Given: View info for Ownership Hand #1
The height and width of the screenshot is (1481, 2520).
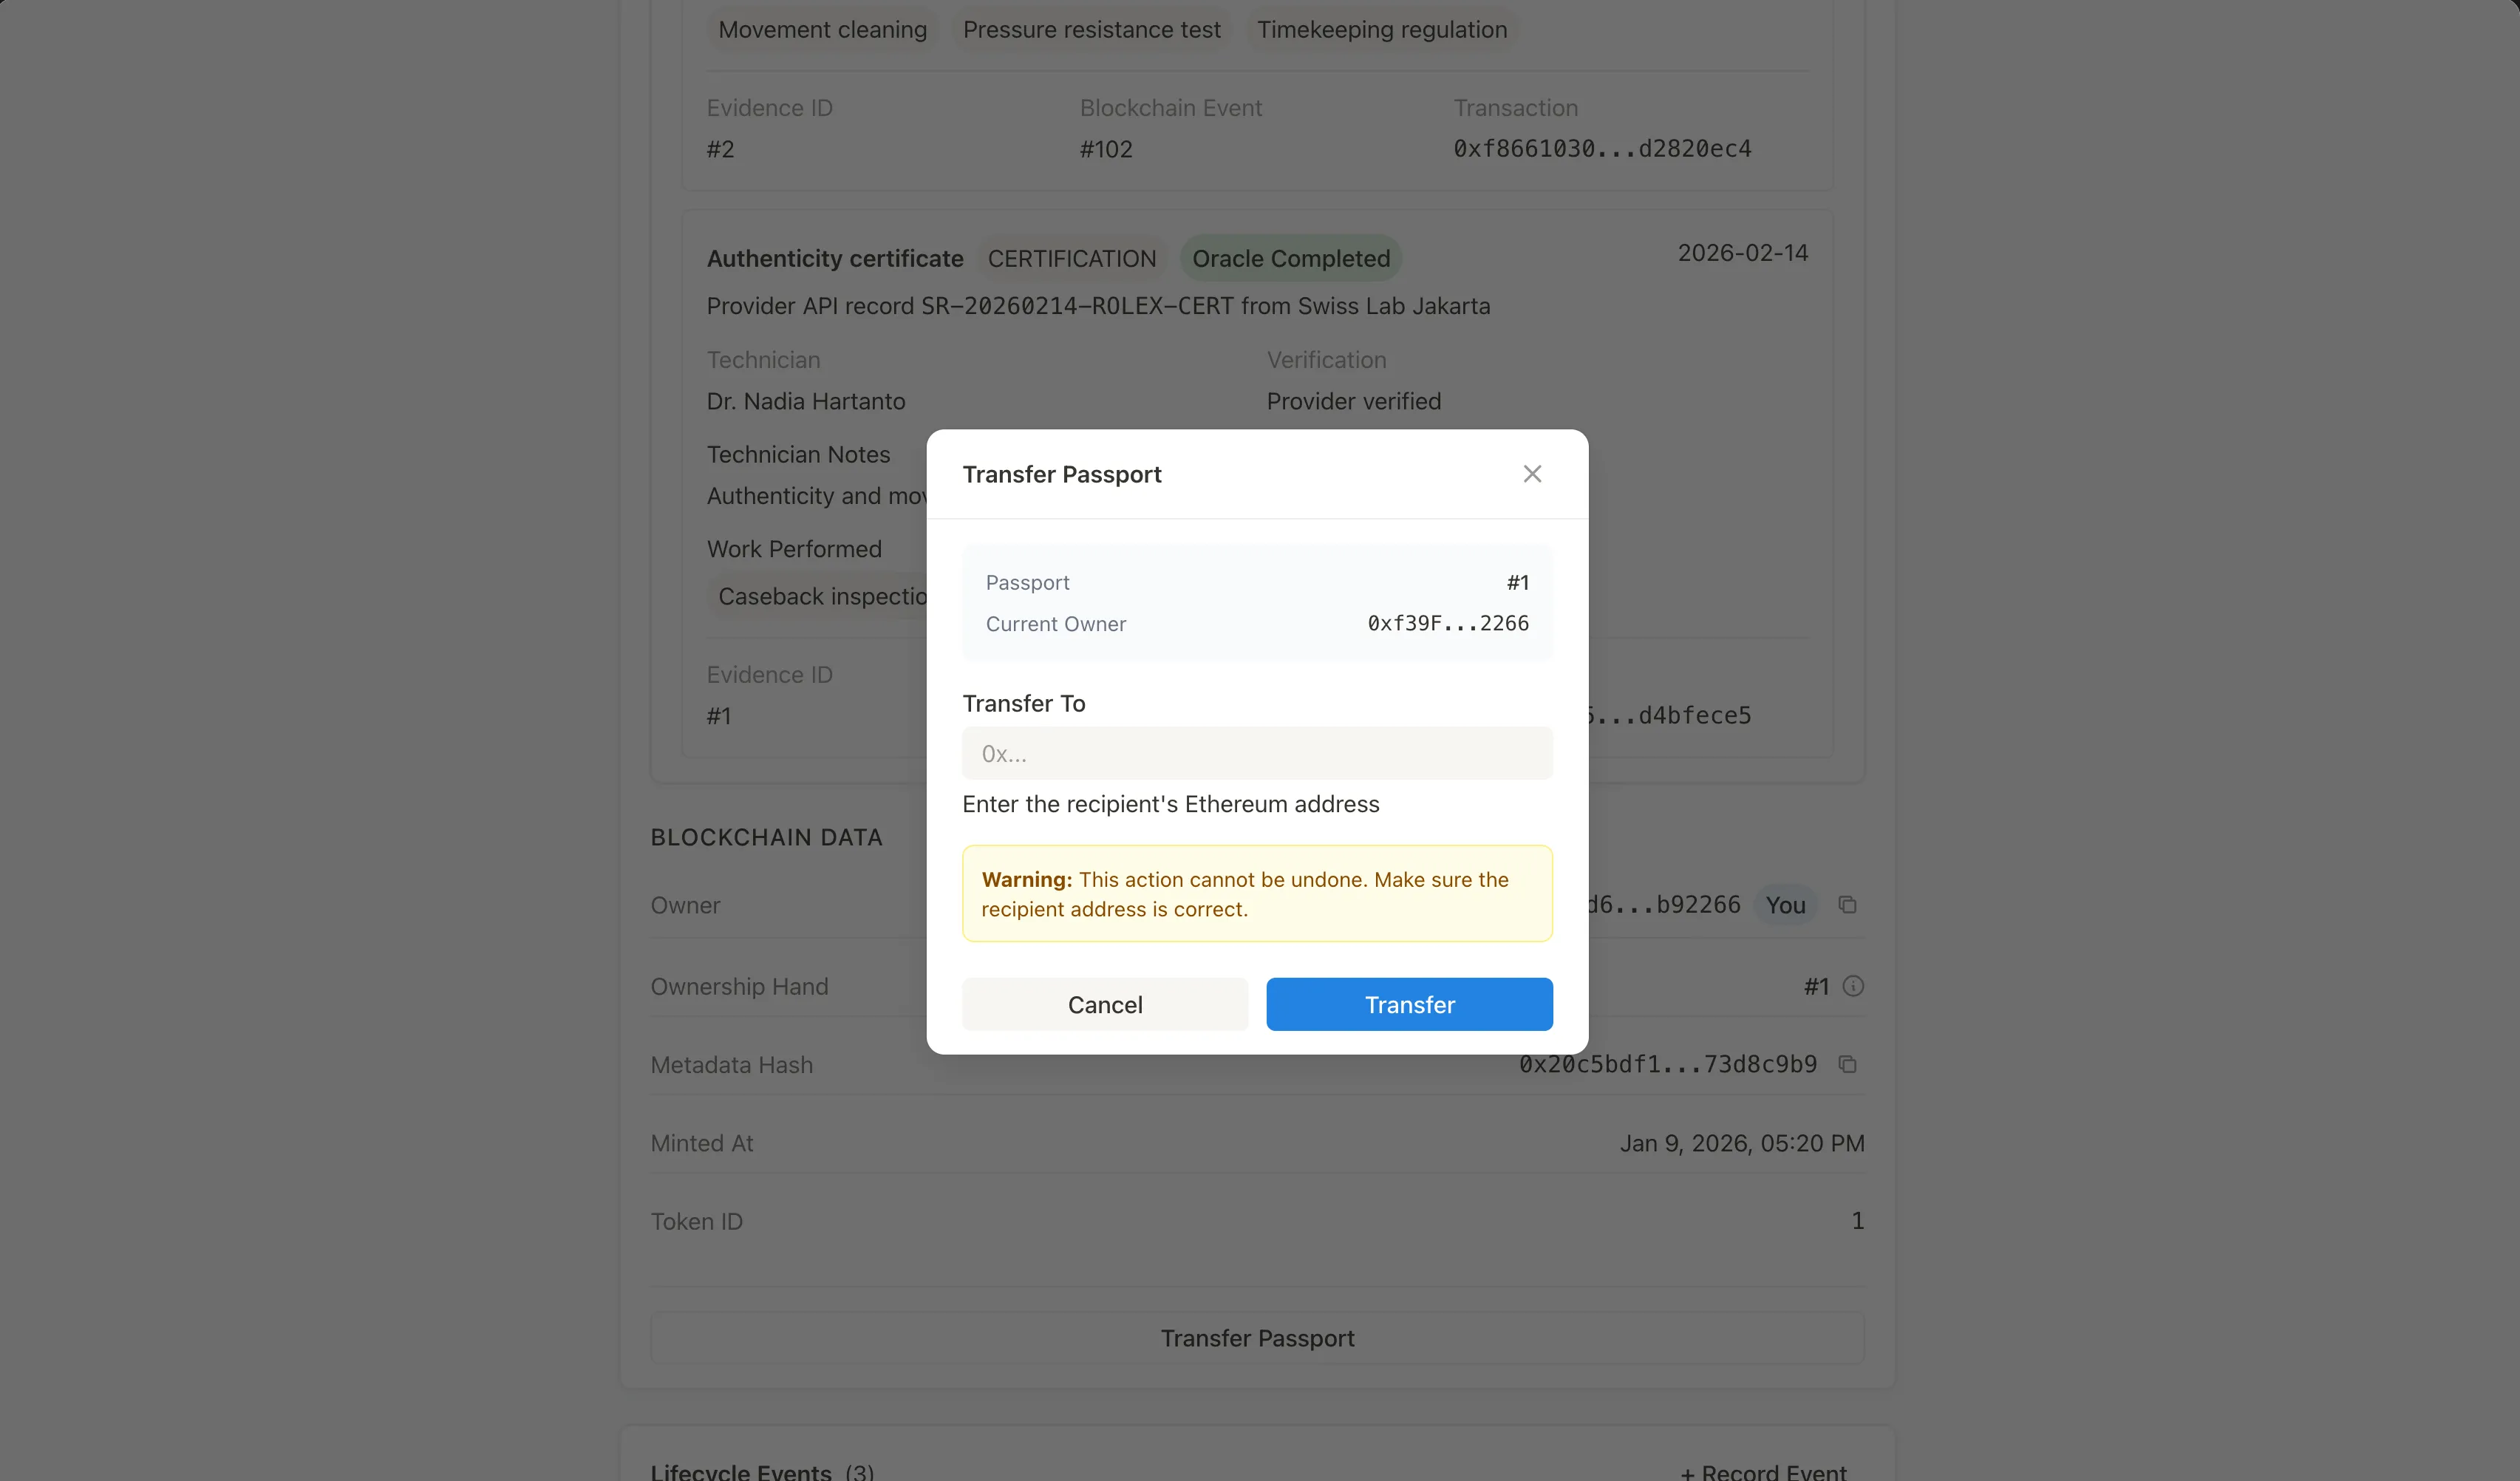Looking at the screenshot, I should tap(1854, 986).
